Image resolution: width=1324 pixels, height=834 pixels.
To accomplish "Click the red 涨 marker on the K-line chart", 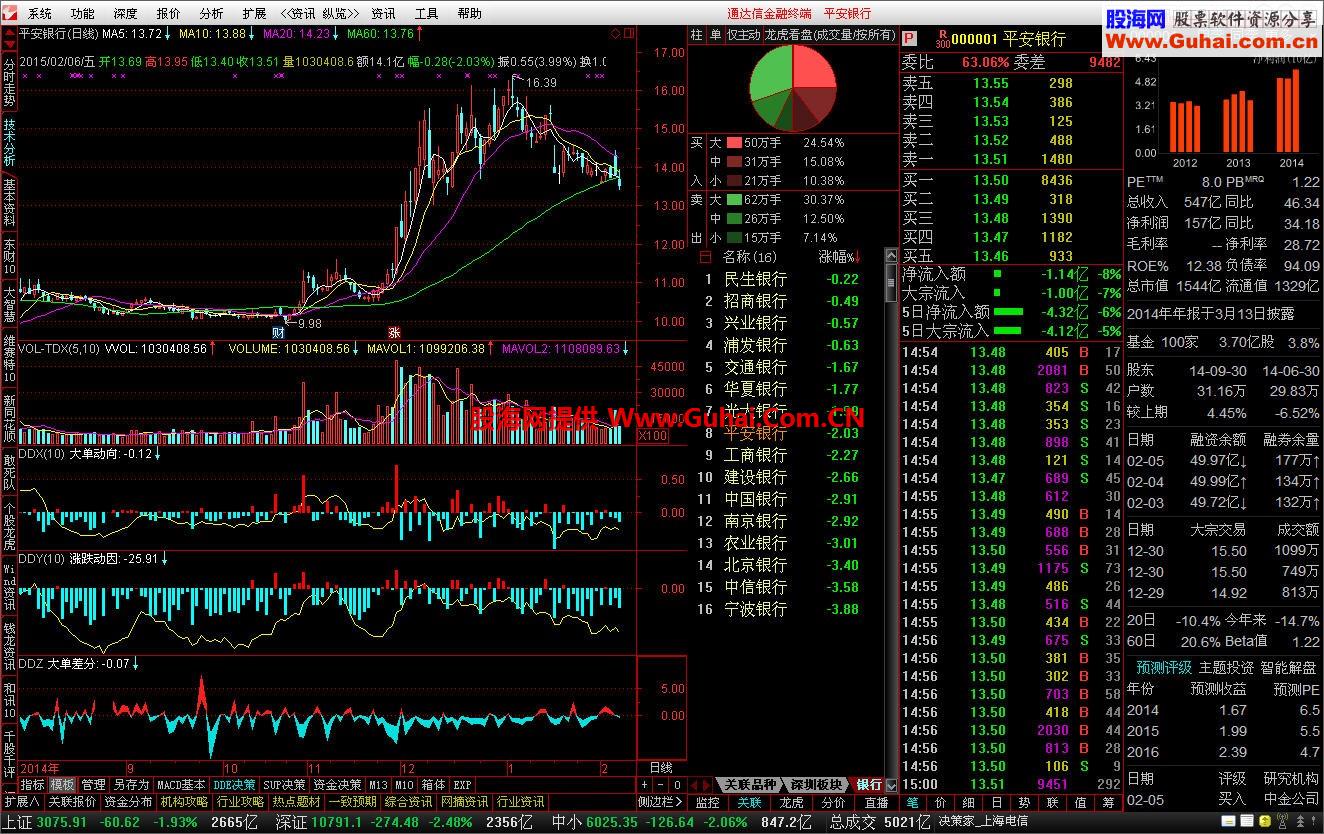I will click(394, 331).
